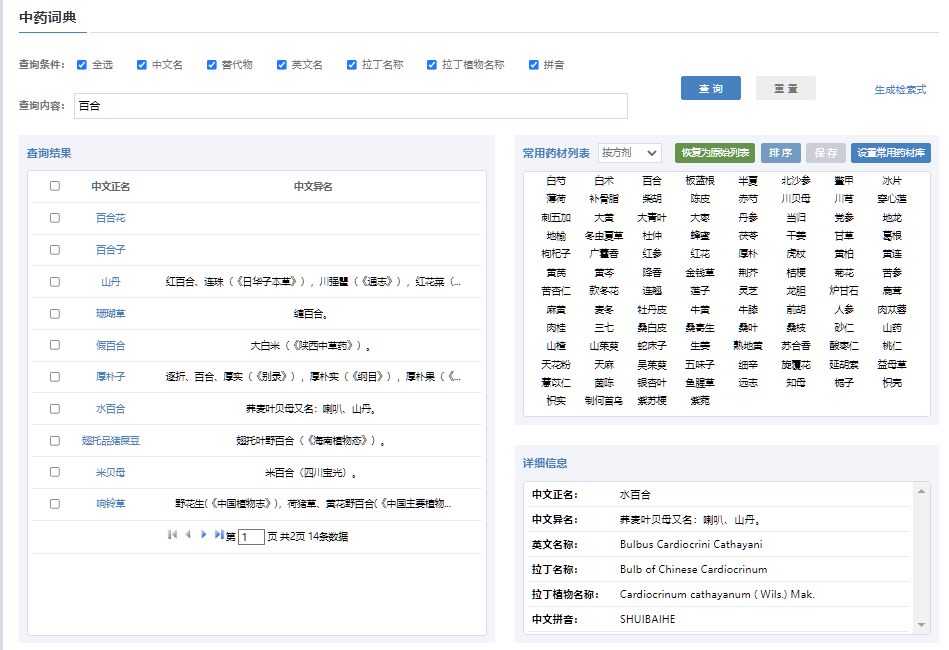This screenshot has height=650, width=949.
Task: Uncheck the 拉丁植物名称 query condition
Action: click(x=432, y=65)
